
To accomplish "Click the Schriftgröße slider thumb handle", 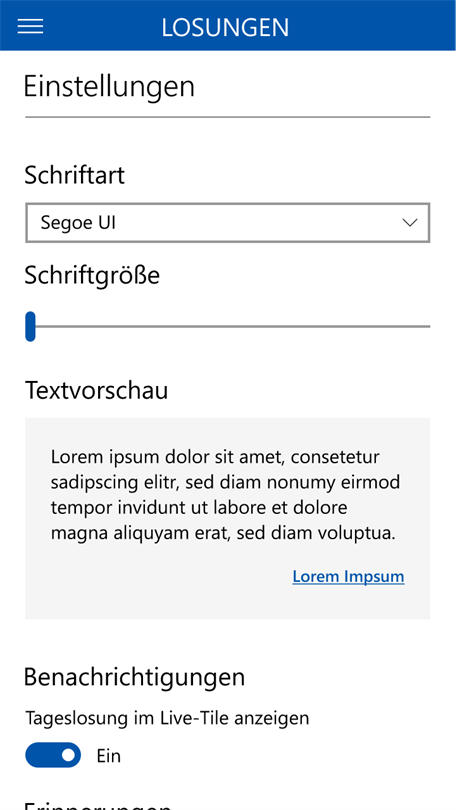I will [30, 326].
